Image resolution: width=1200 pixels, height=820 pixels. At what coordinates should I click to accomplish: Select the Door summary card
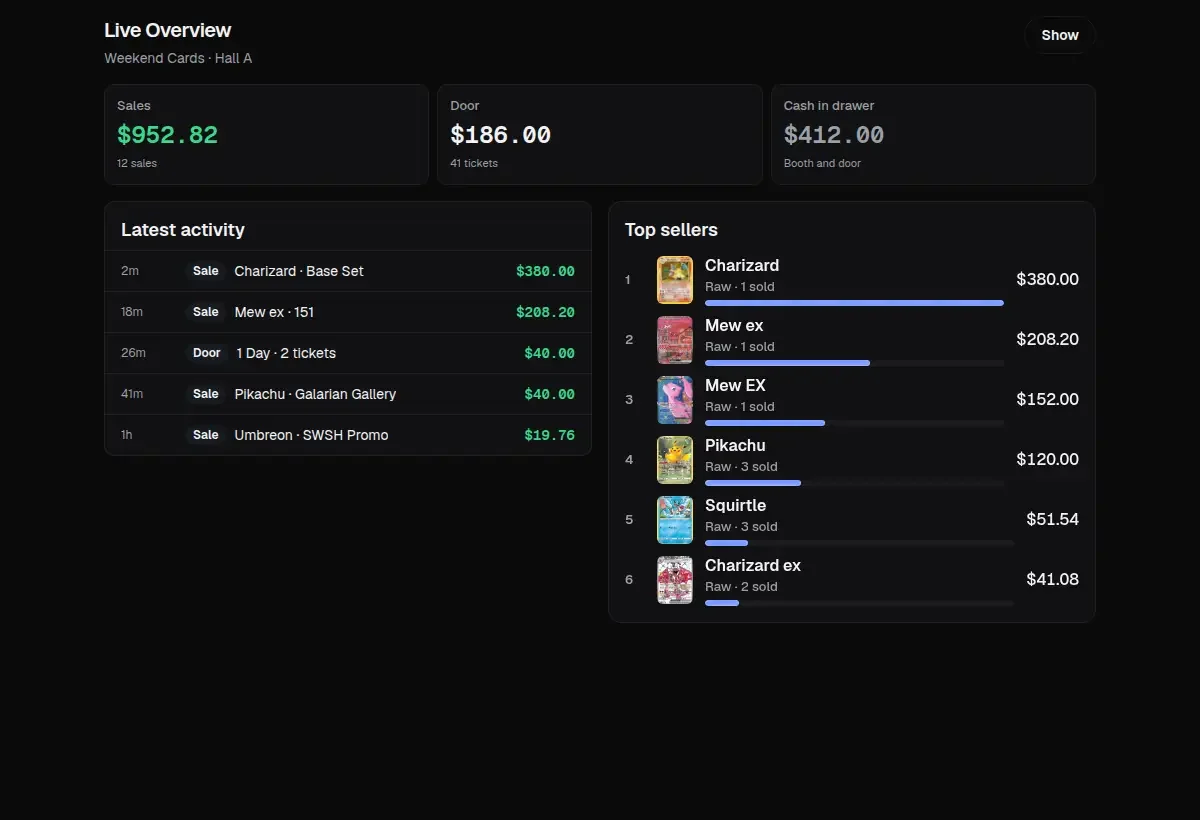coord(600,135)
